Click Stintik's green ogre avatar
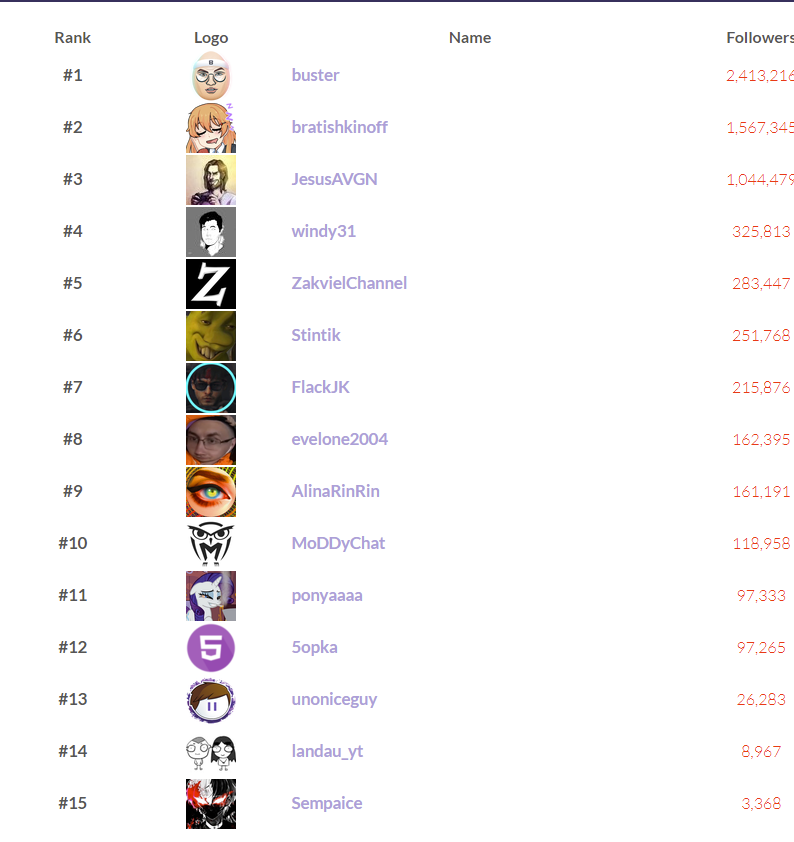The height and width of the screenshot is (842, 794). tap(211, 336)
